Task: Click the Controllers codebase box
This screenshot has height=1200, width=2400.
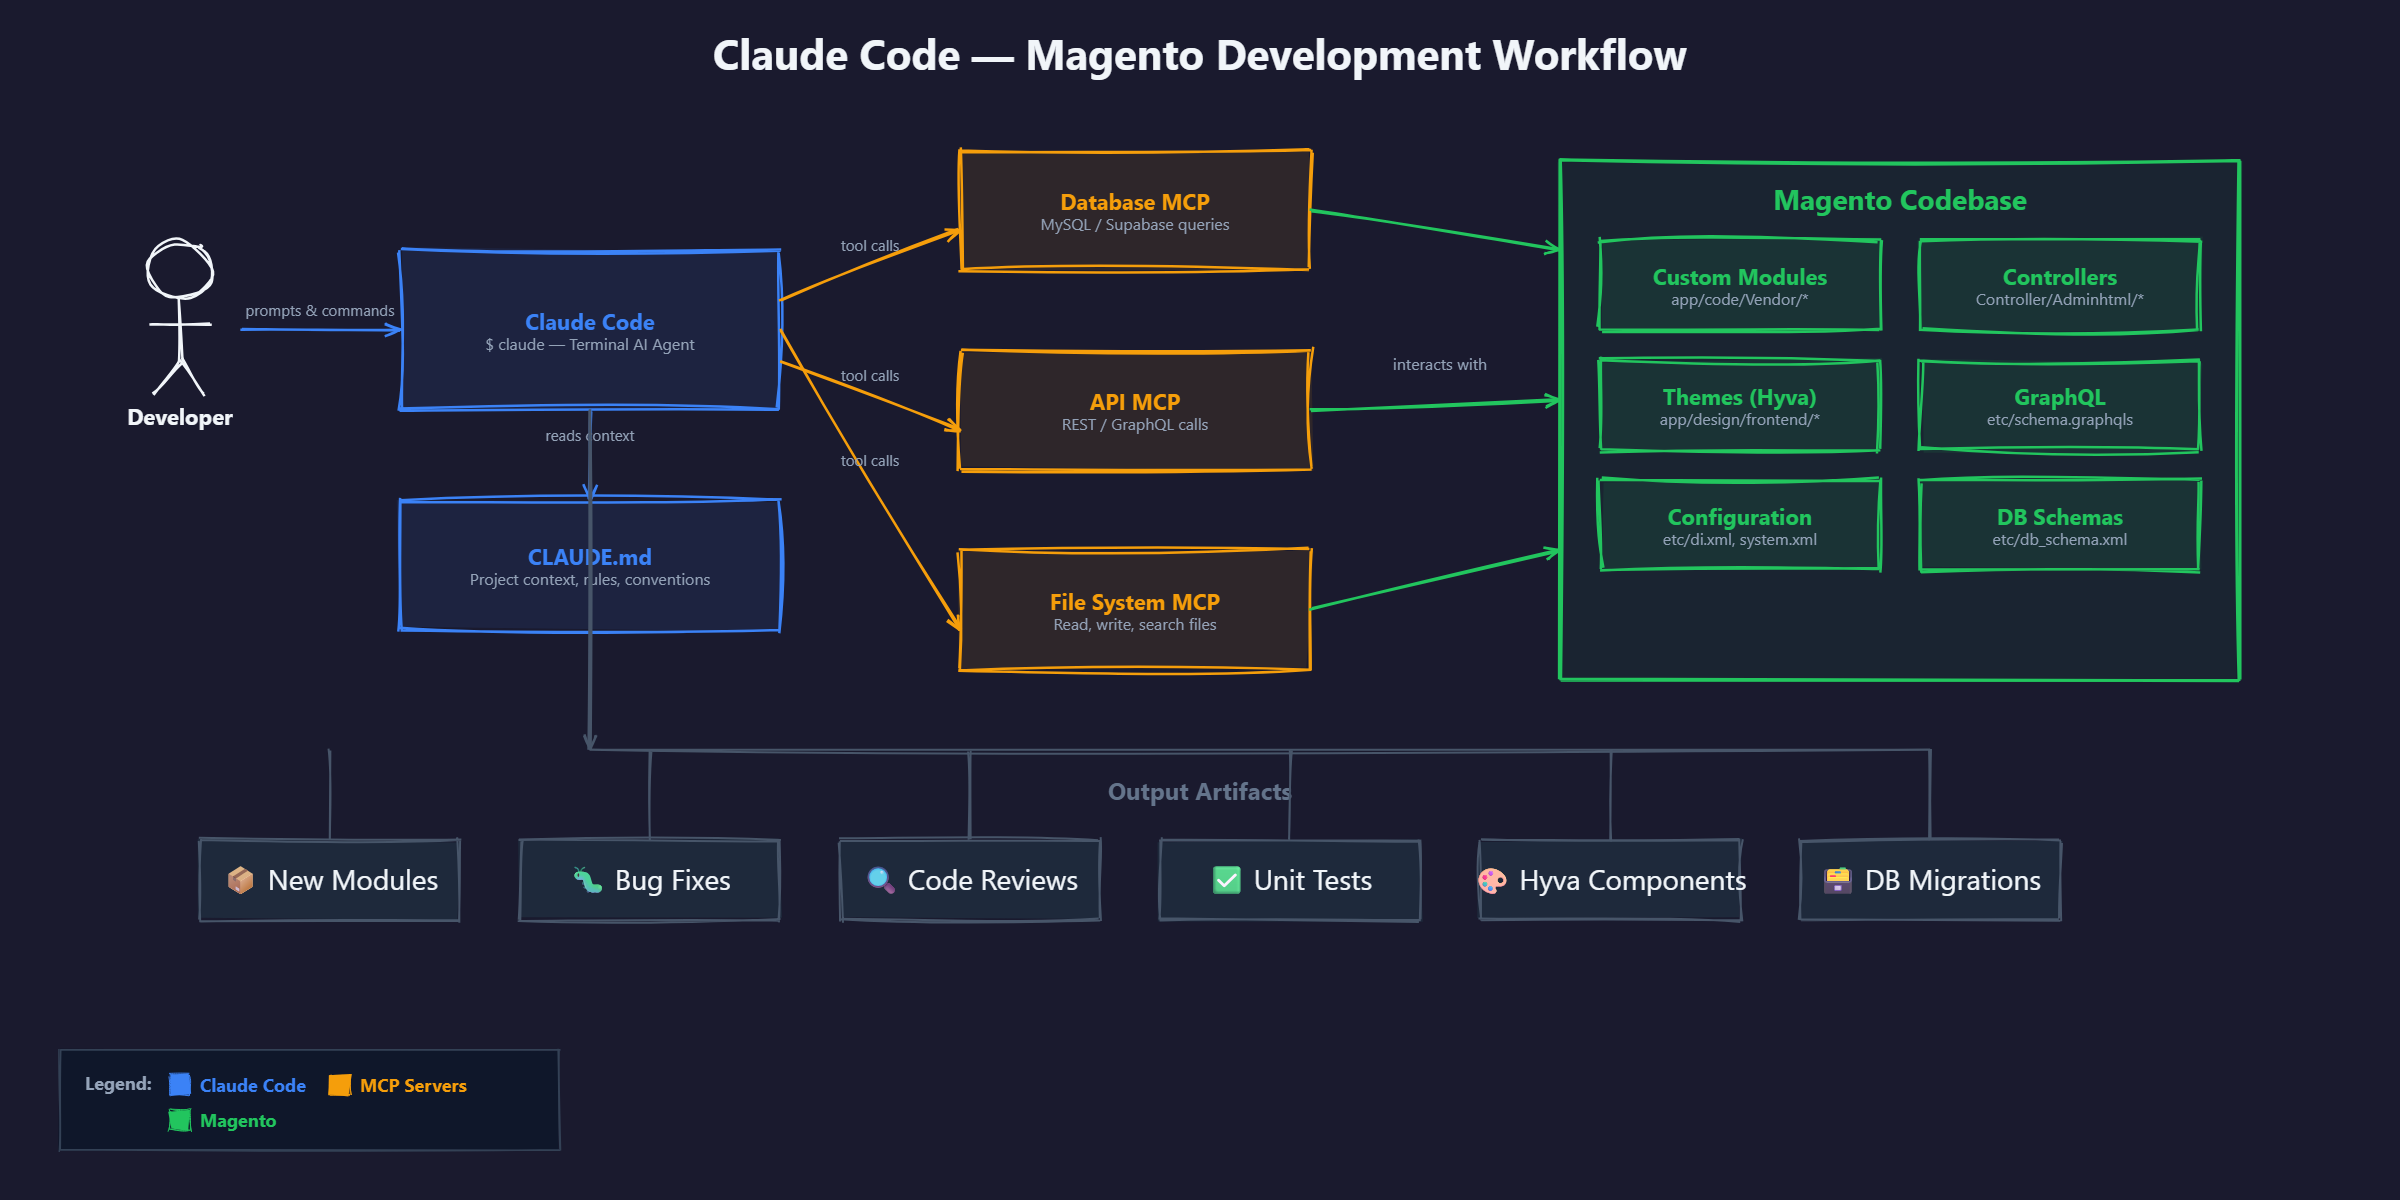Action: (x=2060, y=285)
